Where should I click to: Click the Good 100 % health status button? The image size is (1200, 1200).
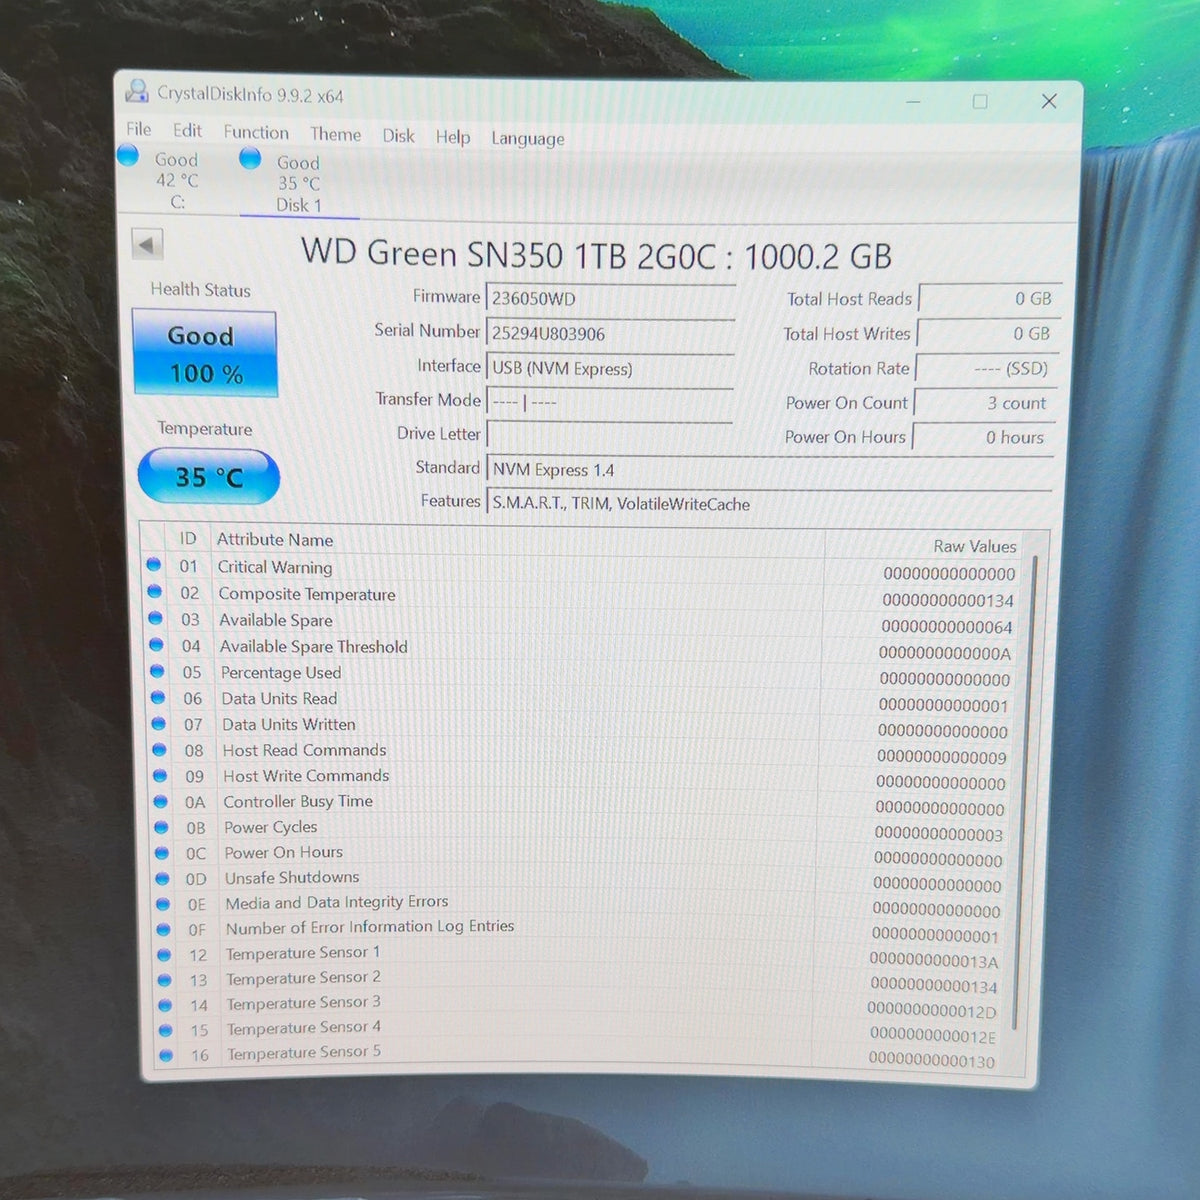(204, 354)
